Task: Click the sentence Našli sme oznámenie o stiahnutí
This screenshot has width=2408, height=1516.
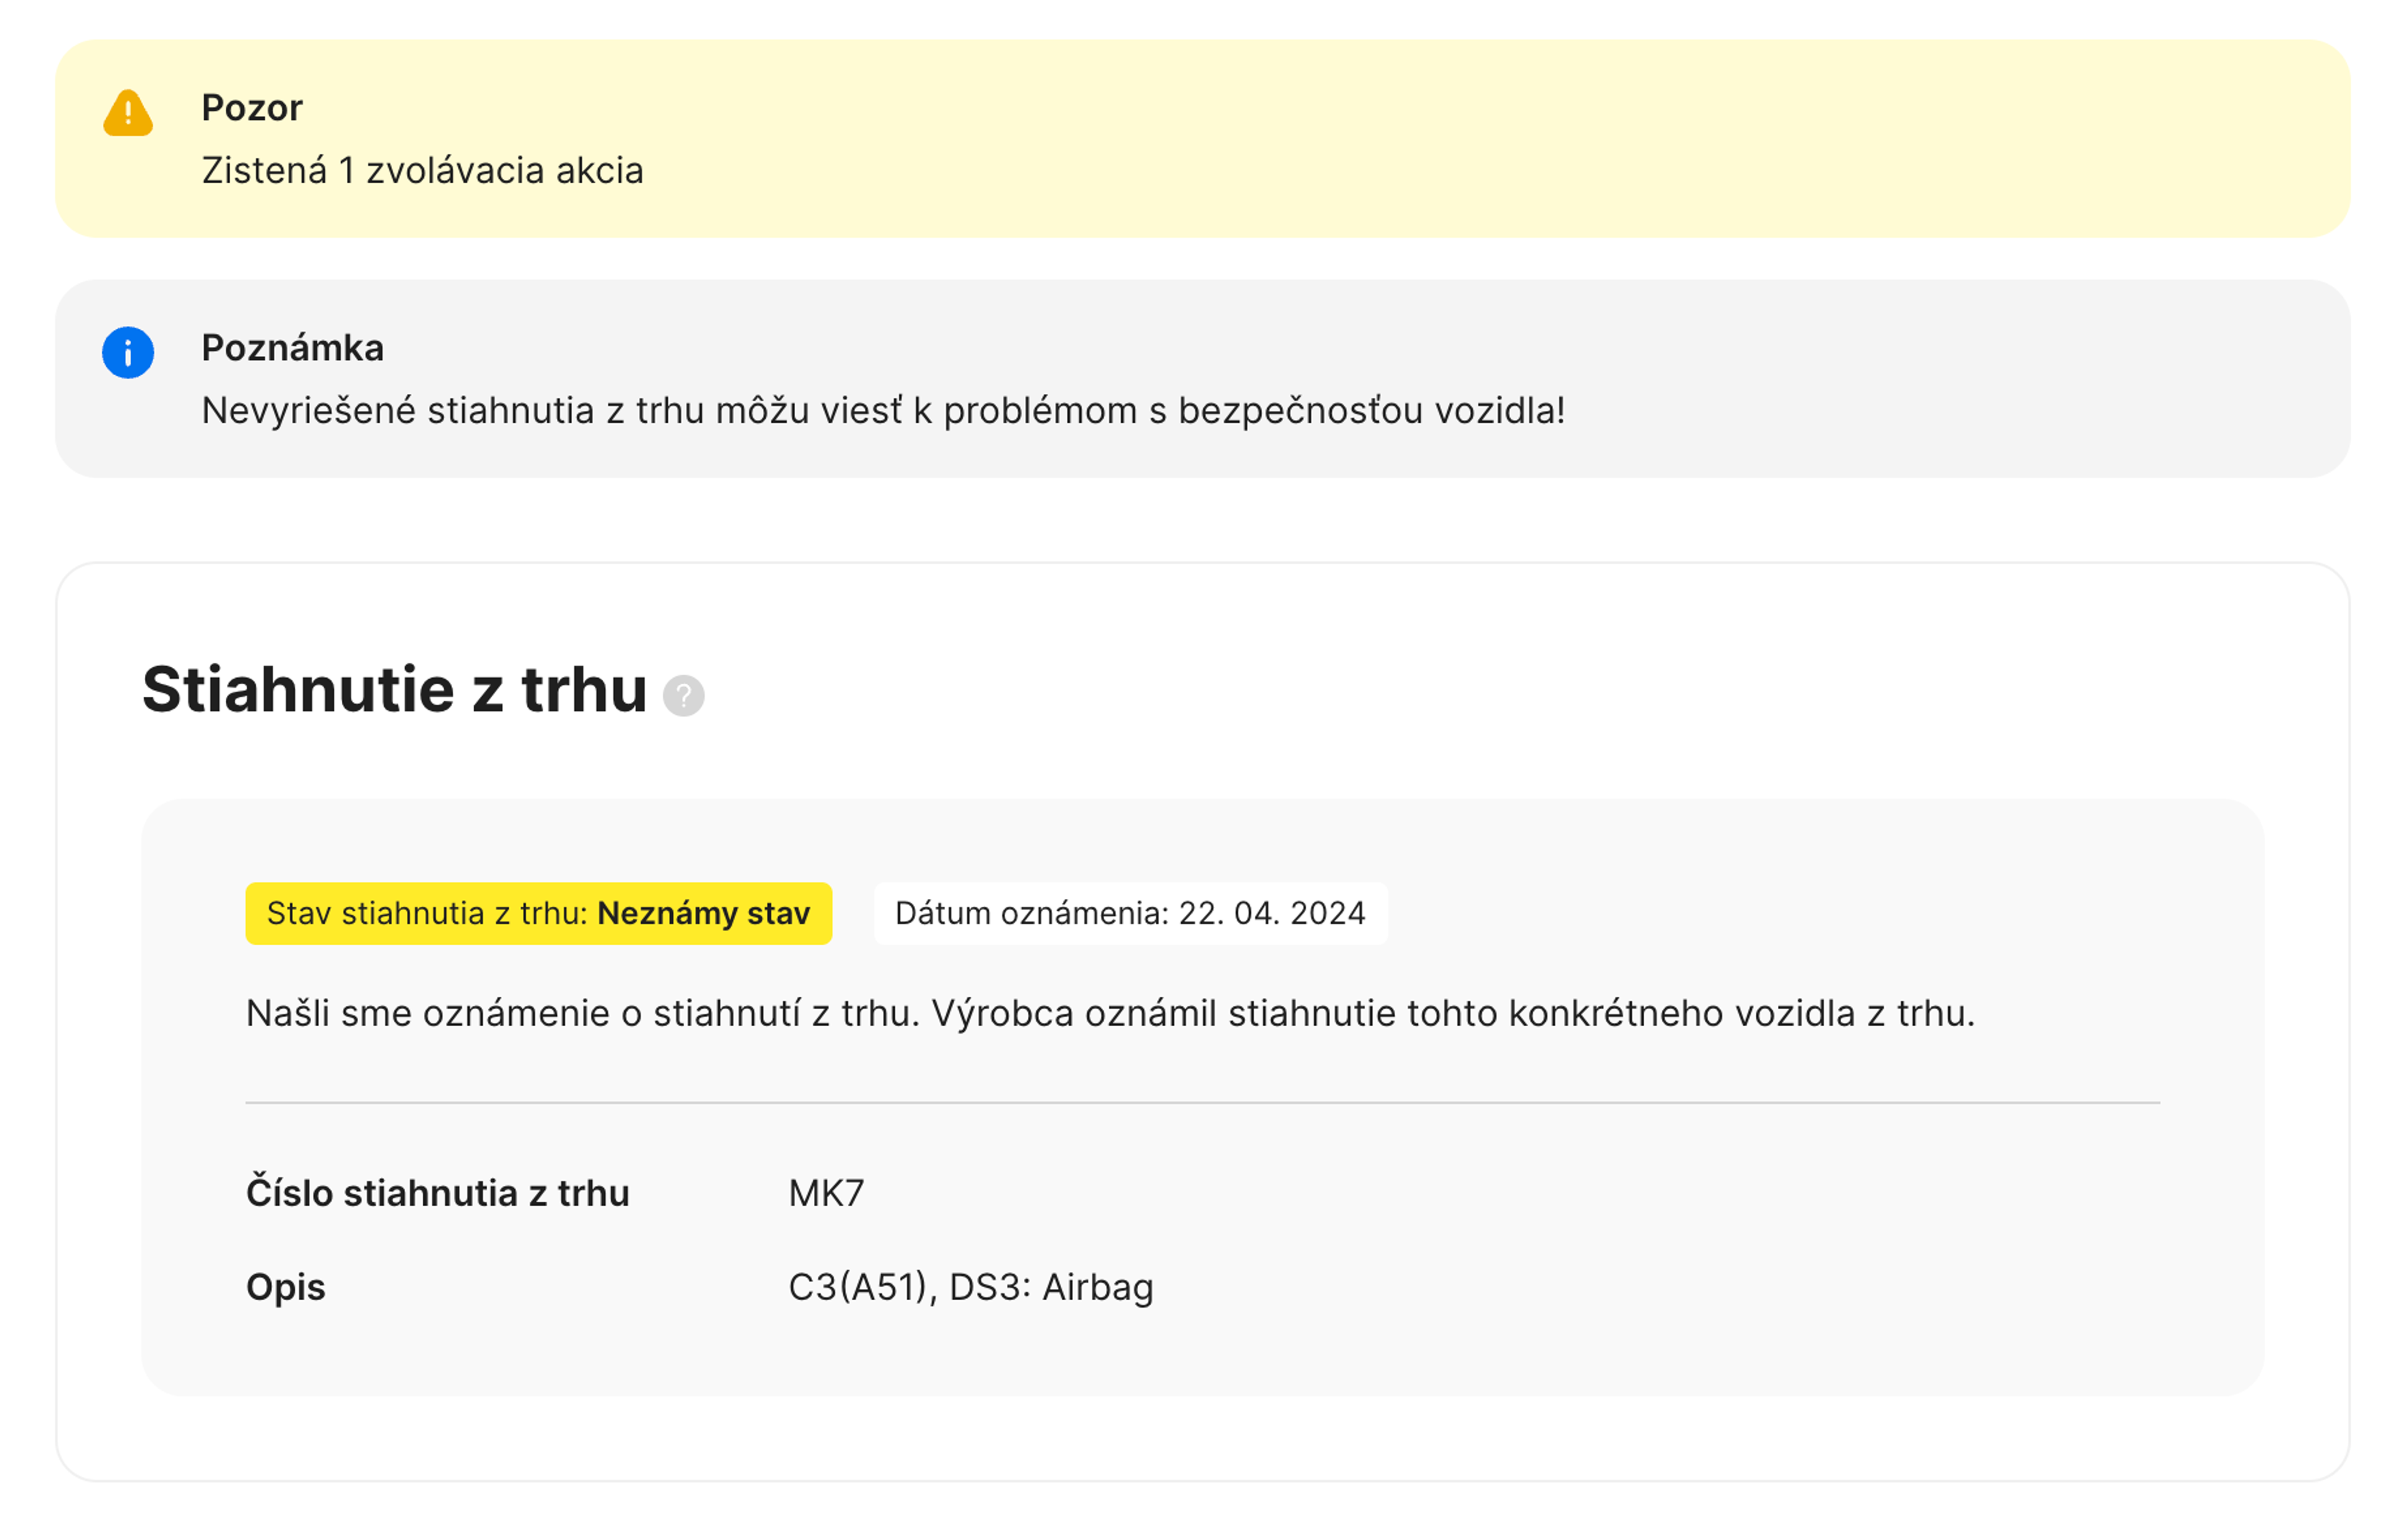Action: (1110, 1013)
